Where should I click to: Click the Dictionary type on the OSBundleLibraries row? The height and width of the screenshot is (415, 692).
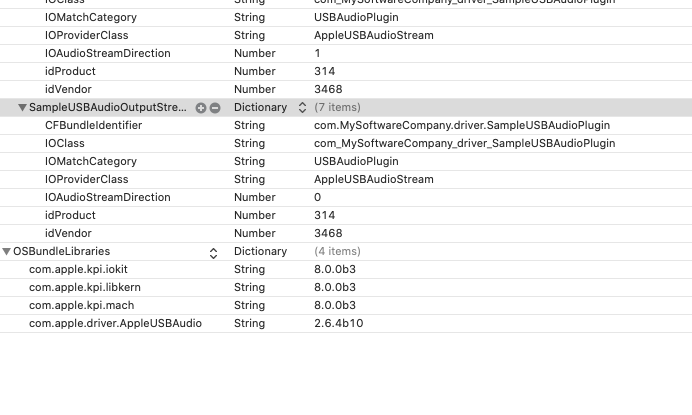[x=260, y=251]
